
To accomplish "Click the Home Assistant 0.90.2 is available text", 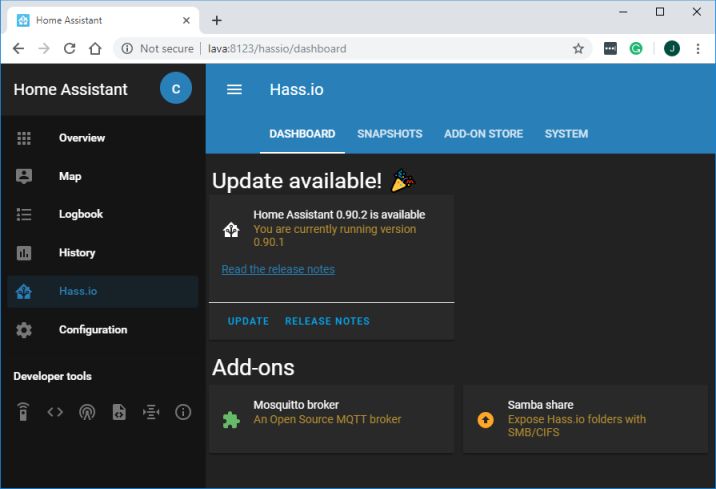I will tap(339, 215).
